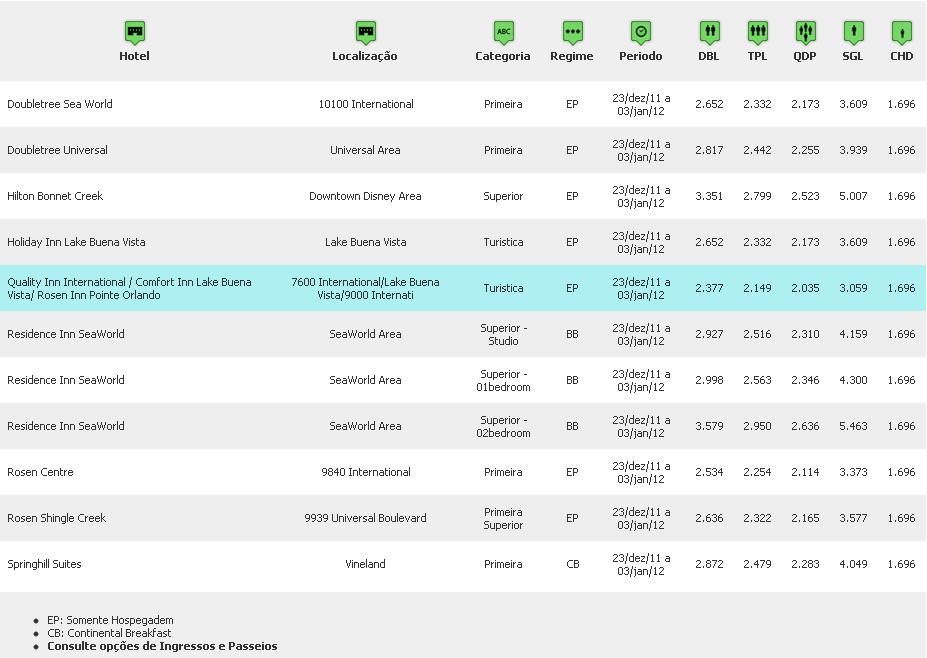
Task: Select the highlighted Quality Inn International row
Action: (x=130, y=288)
